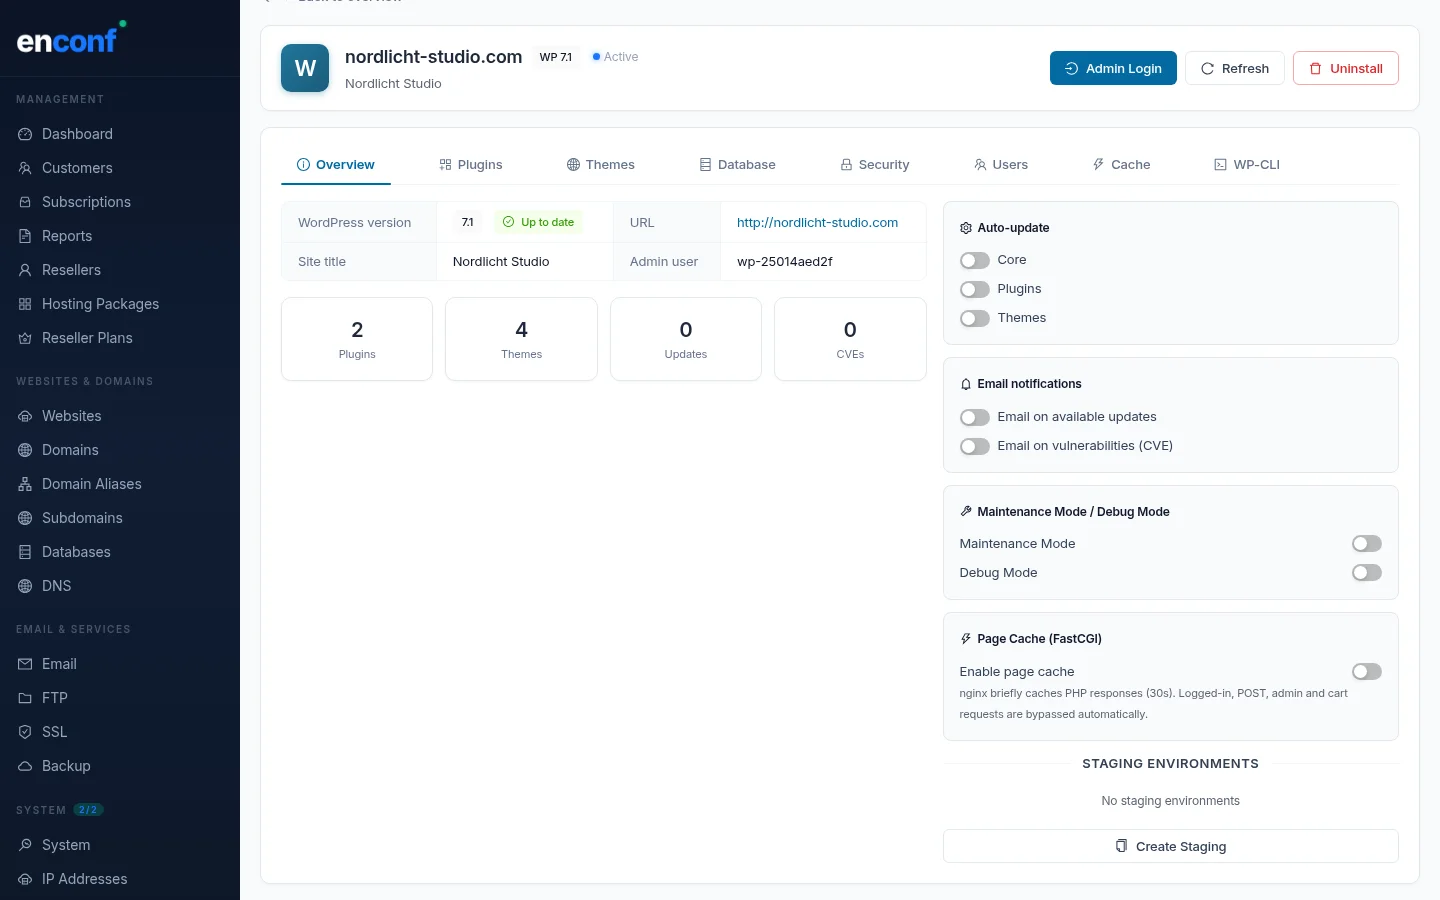Click the Create Staging button

pos(1171,846)
